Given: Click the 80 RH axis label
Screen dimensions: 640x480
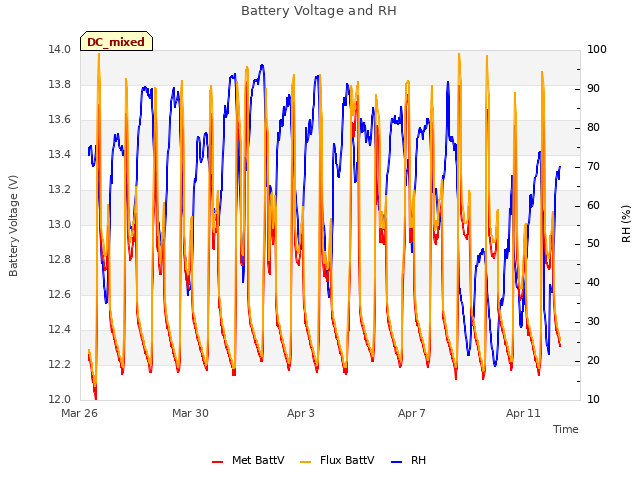Looking at the screenshot, I should pyautogui.click(x=593, y=128).
